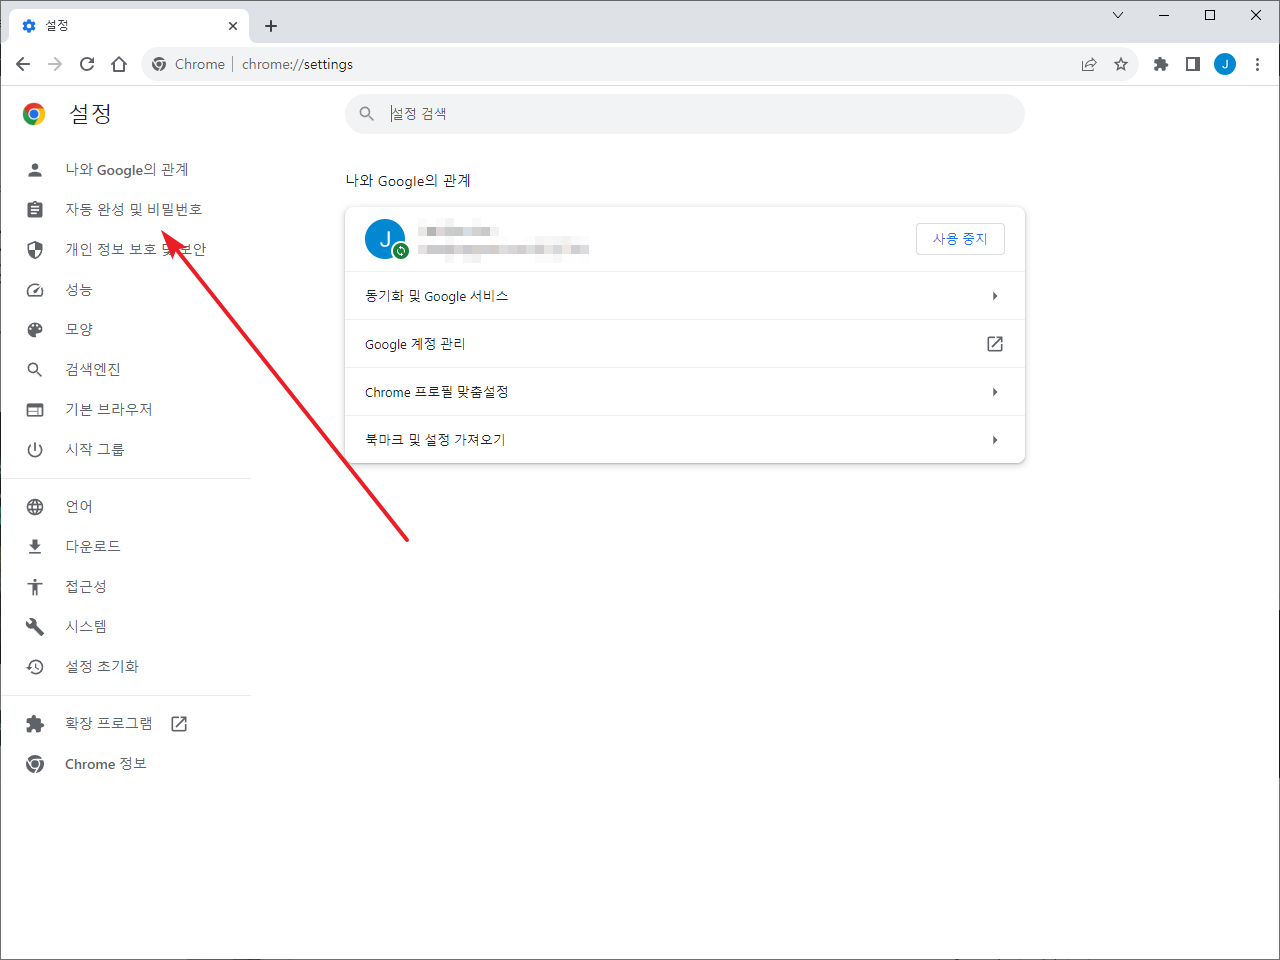Bookmark this page with the star icon
1280x960 pixels.
(x=1121, y=64)
